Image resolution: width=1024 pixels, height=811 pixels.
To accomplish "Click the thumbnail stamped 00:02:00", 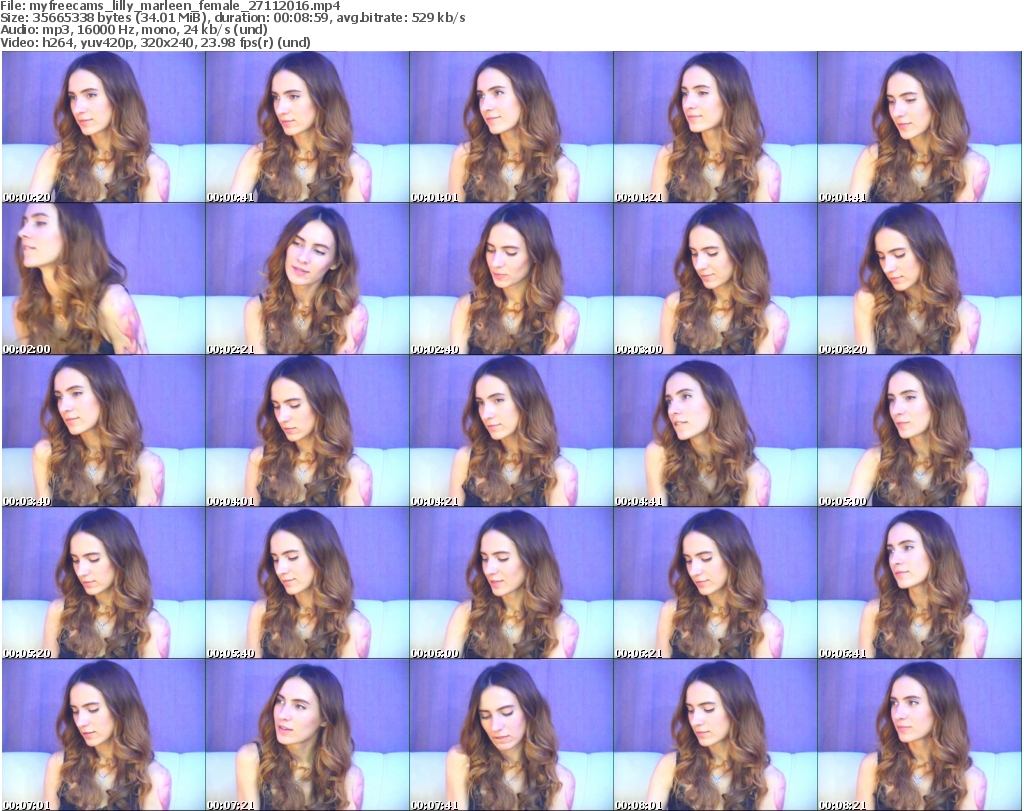I will pos(103,279).
